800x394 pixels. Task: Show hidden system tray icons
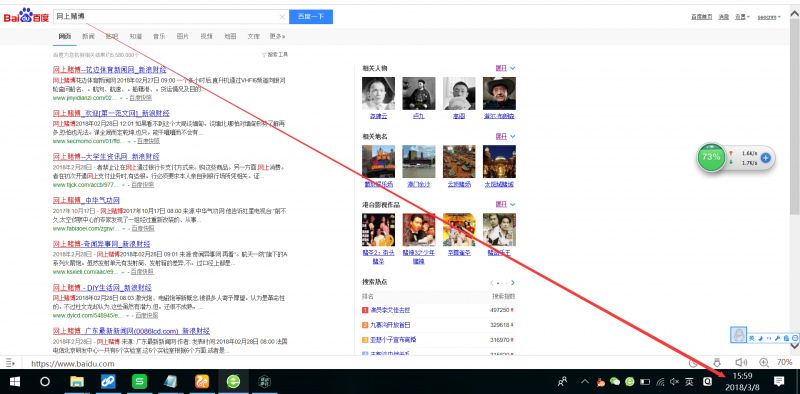[x=585, y=381]
